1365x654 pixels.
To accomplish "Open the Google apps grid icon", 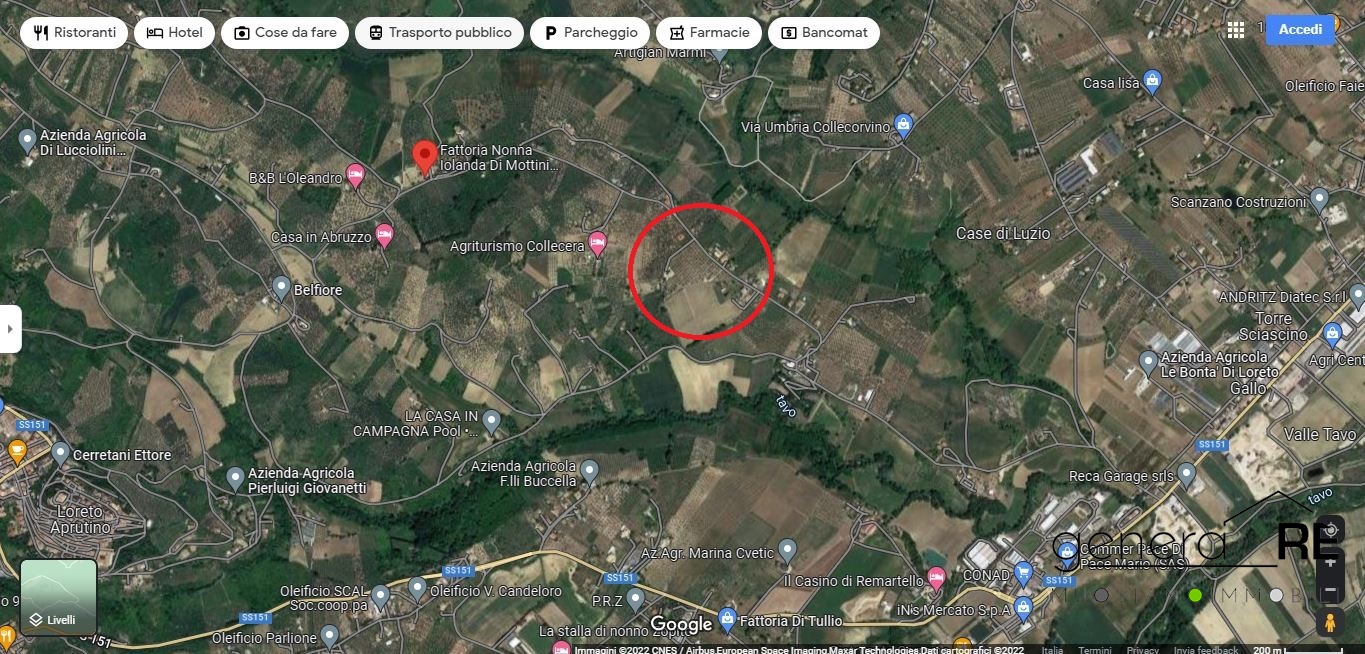I will tap(1236, 31).
